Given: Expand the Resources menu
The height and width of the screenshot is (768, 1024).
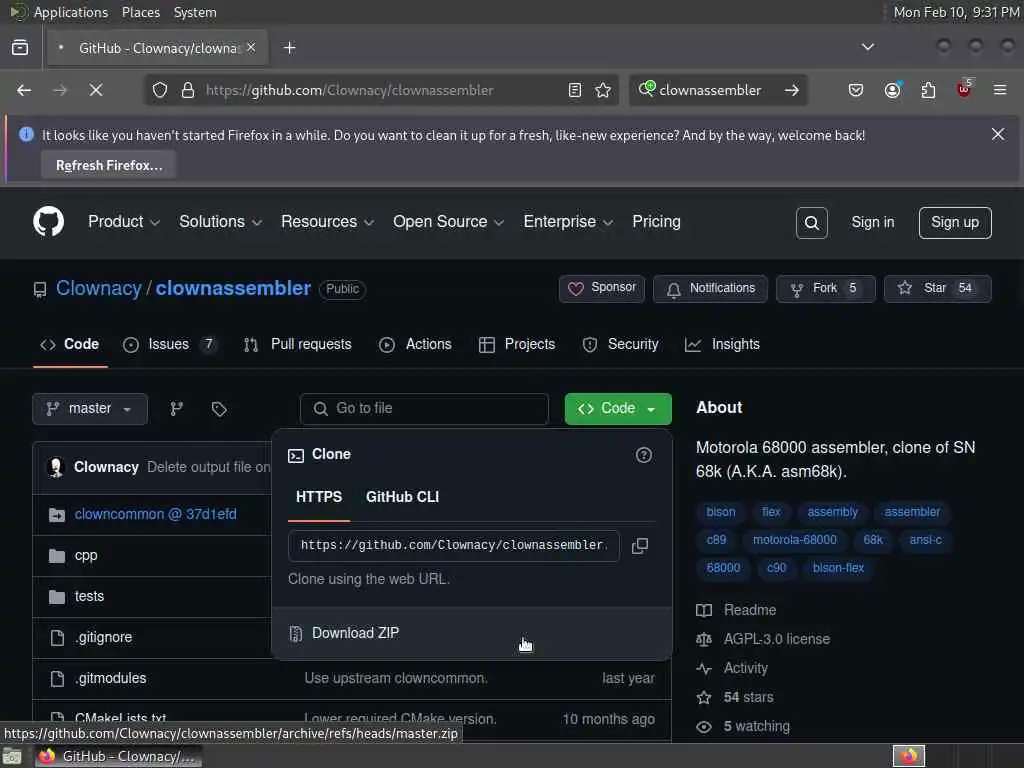Looking at the screenshot, I should point(328,222).
